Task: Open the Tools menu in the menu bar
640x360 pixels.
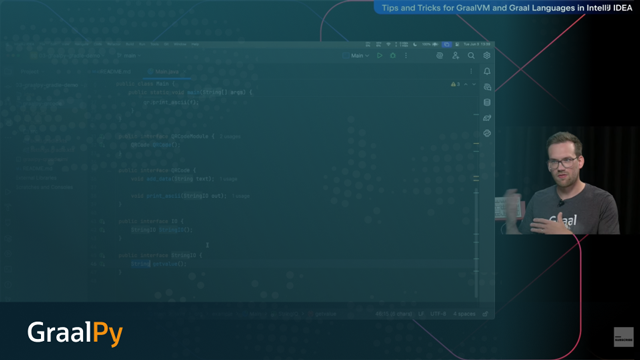Action: [x=154, y=44]
